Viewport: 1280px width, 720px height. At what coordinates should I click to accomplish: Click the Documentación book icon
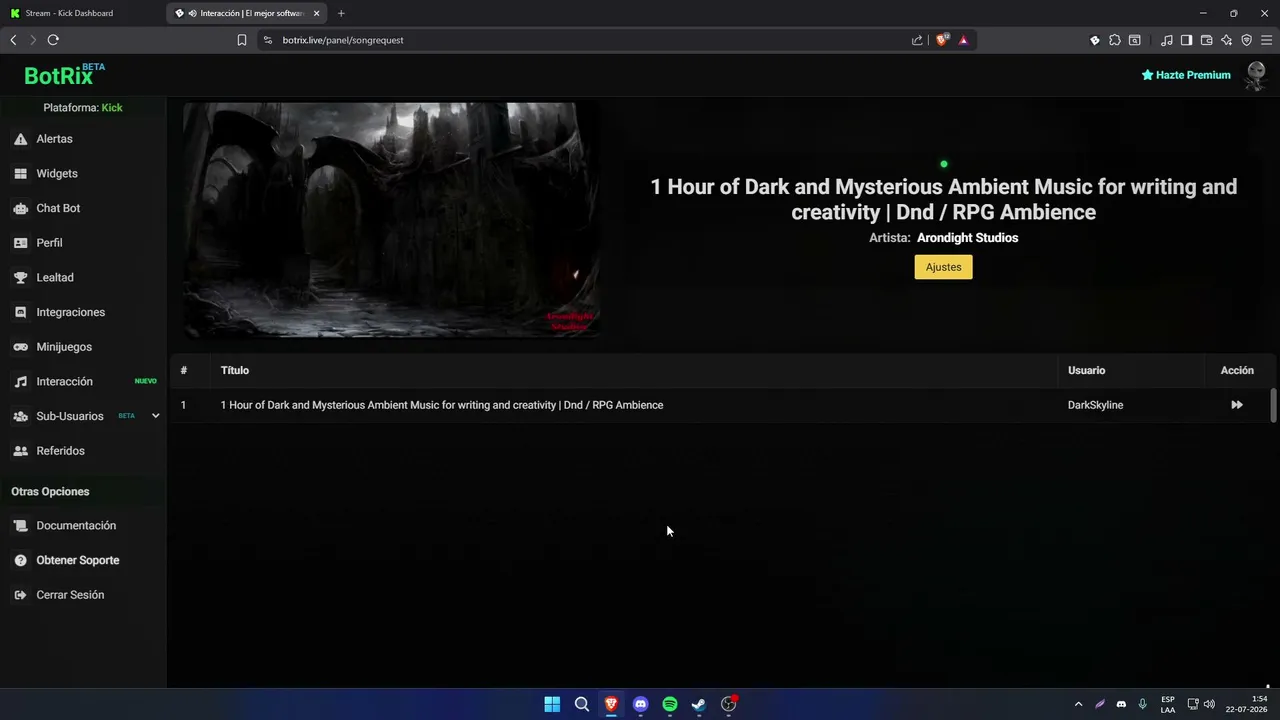pyautogui.click(x=20, y=526)
